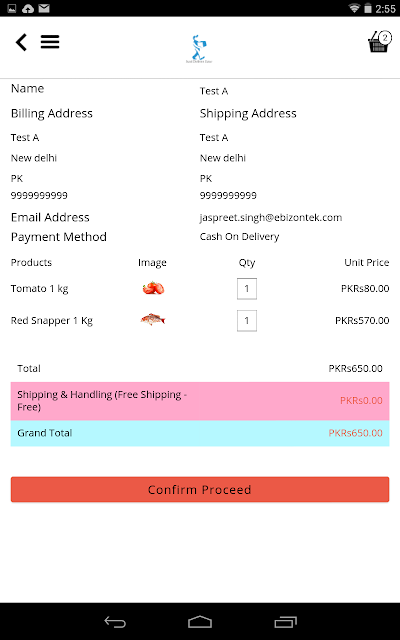Tap the back arrow icon
Image resolution: width=400 pixels, height=640 pixels.
coord(21,42)
